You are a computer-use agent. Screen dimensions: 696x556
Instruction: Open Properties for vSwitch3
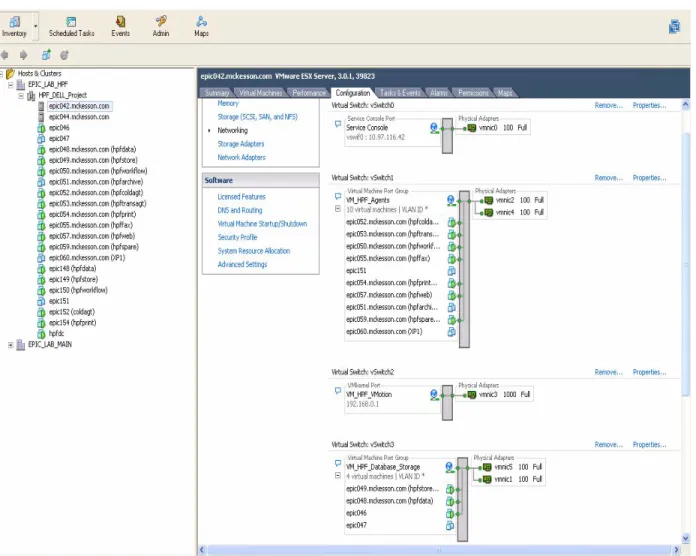tap(649, 444)
